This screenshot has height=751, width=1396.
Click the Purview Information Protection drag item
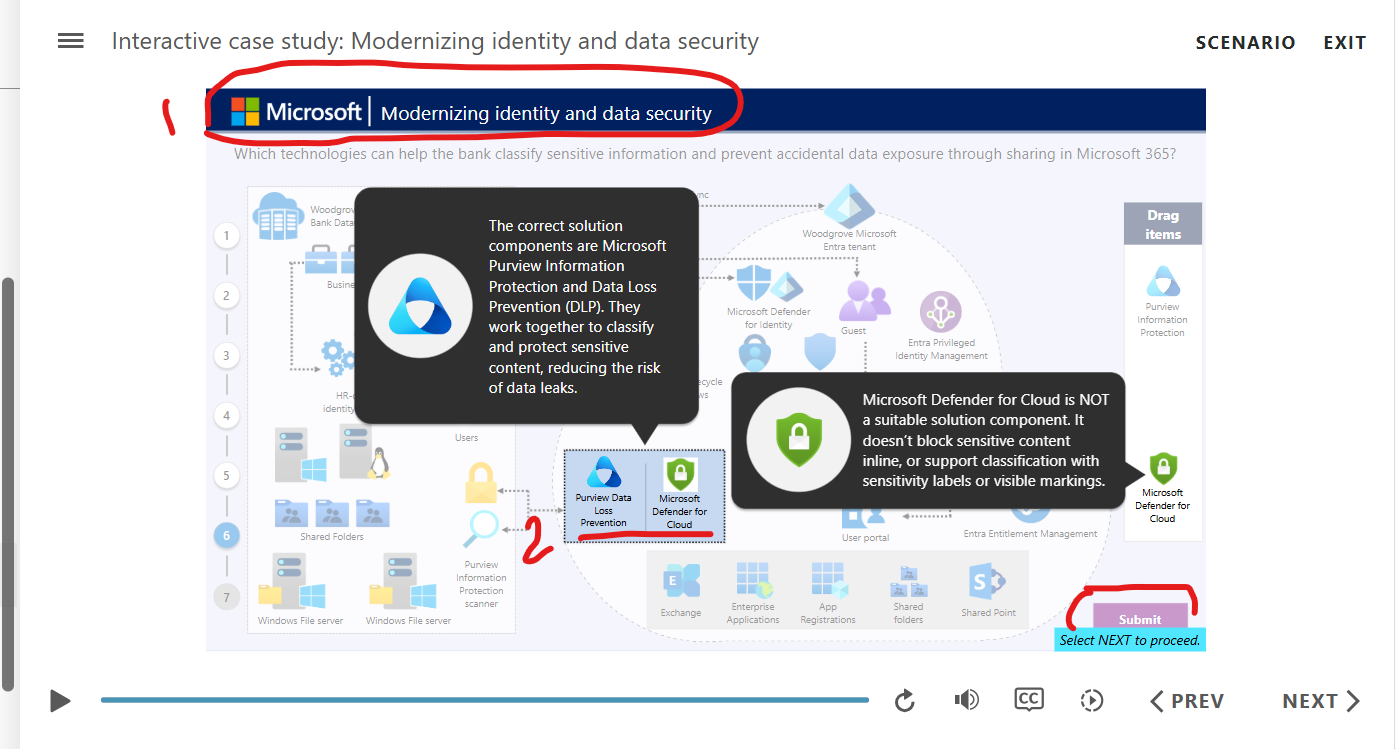pos(1162,301)
